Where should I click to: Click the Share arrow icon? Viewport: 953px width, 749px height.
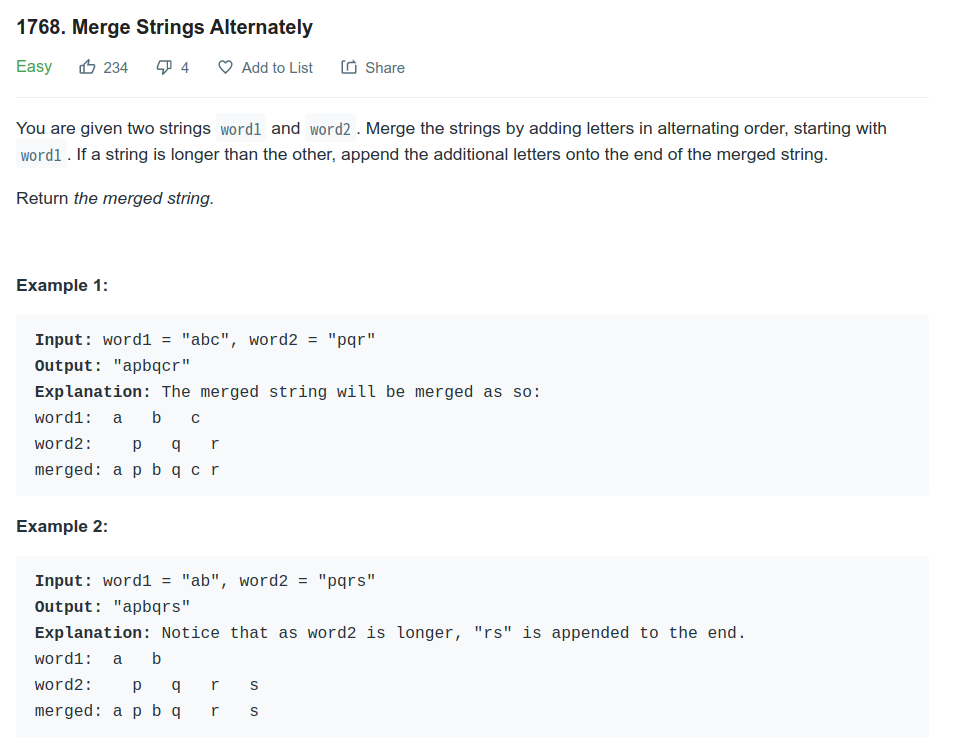pos(349,67)
